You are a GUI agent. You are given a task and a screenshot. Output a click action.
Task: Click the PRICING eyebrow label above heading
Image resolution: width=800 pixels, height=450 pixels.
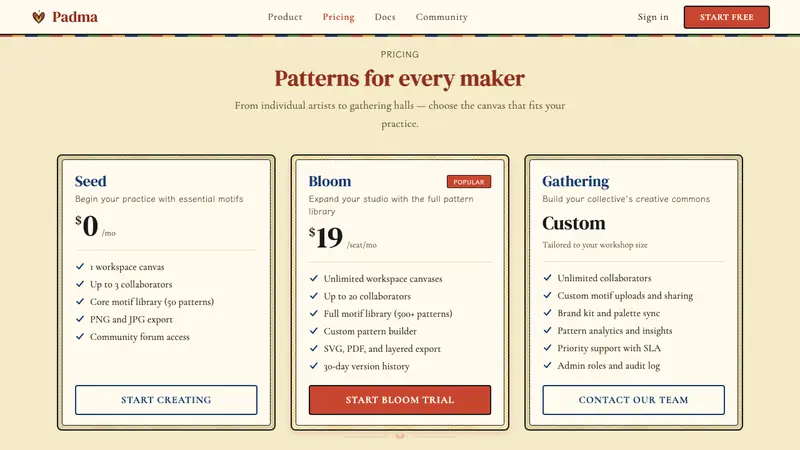(x=399, y=55)
